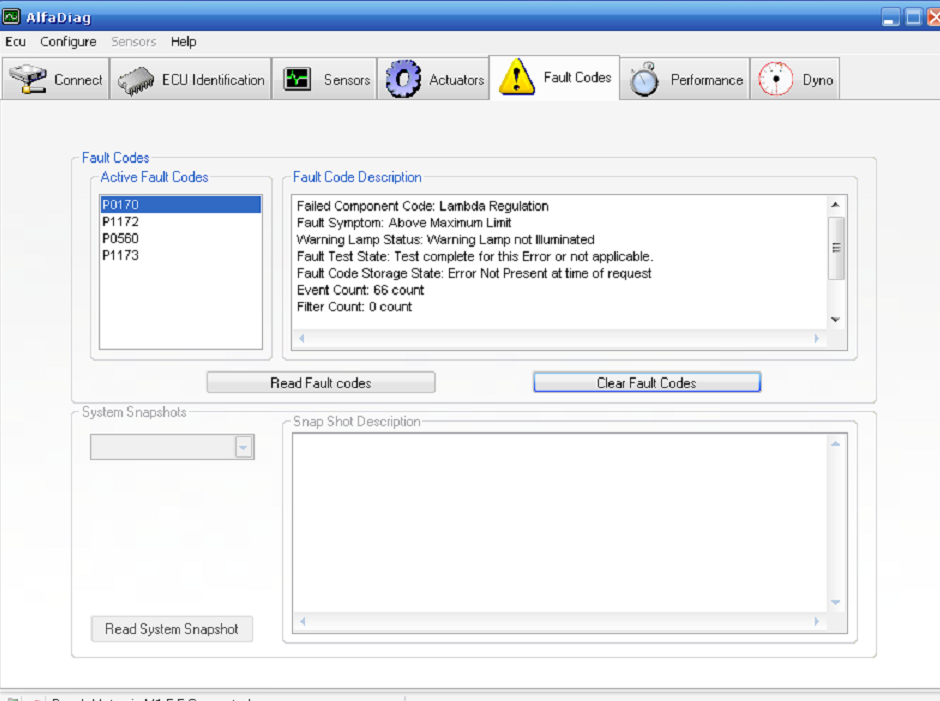Click fault description scroll right arrow
This screenshot has width=940, height=701.
[x=817, y=338]
